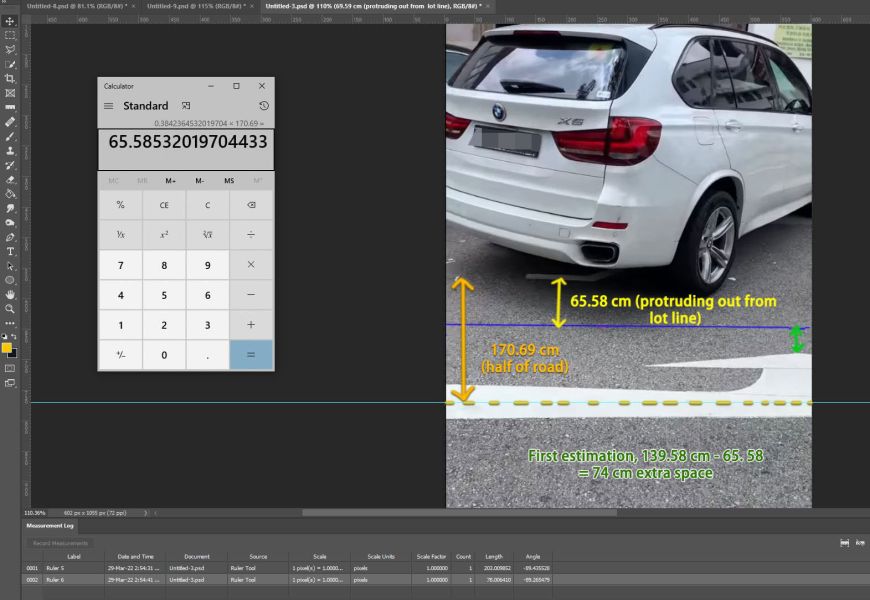Viewport: 870px width, 600px height.
Task: Select the Brush tool
Action: click(x=10, y=136)
